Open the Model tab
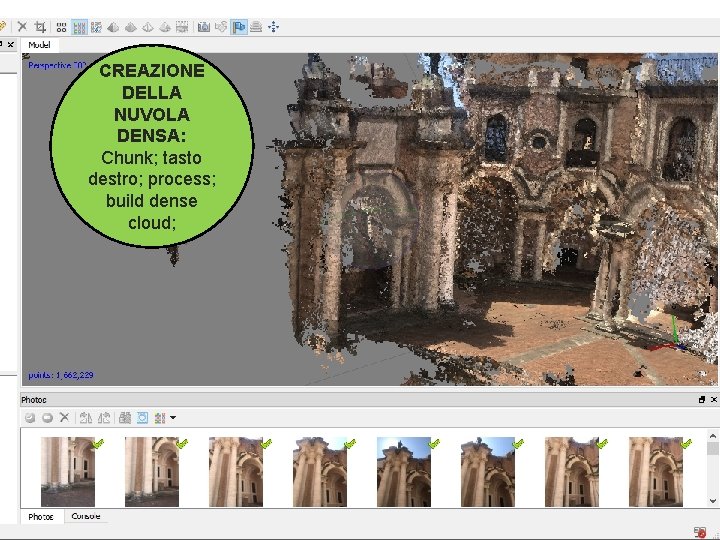 coord(40,45)
